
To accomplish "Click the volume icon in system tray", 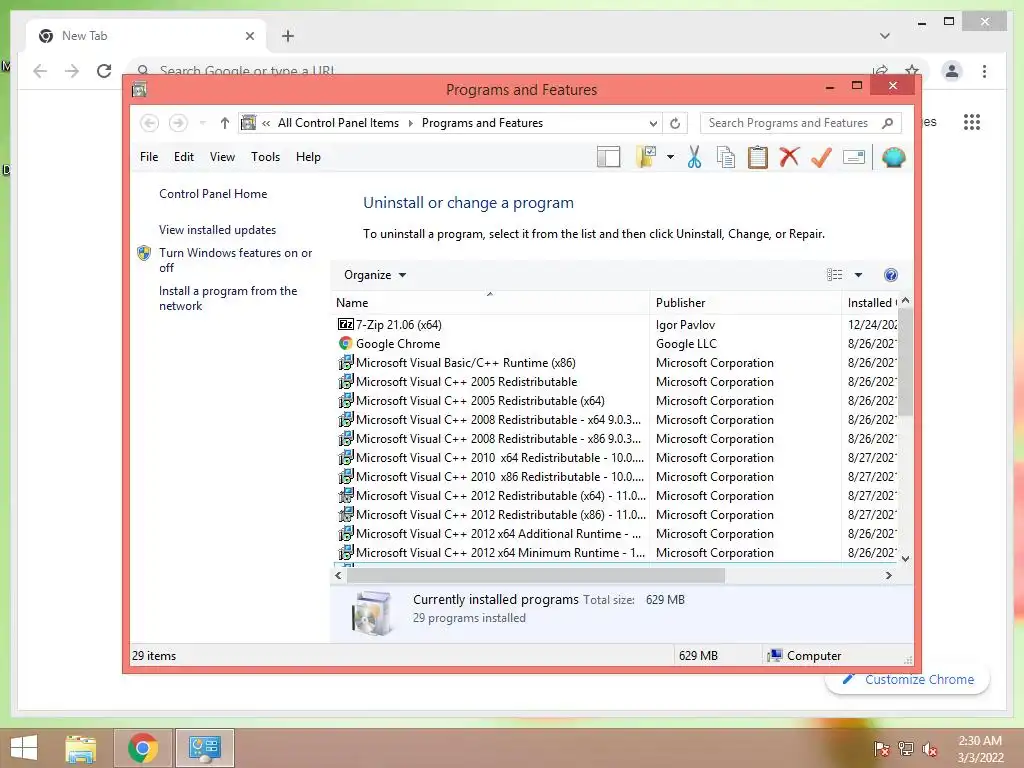I will 931,749.
